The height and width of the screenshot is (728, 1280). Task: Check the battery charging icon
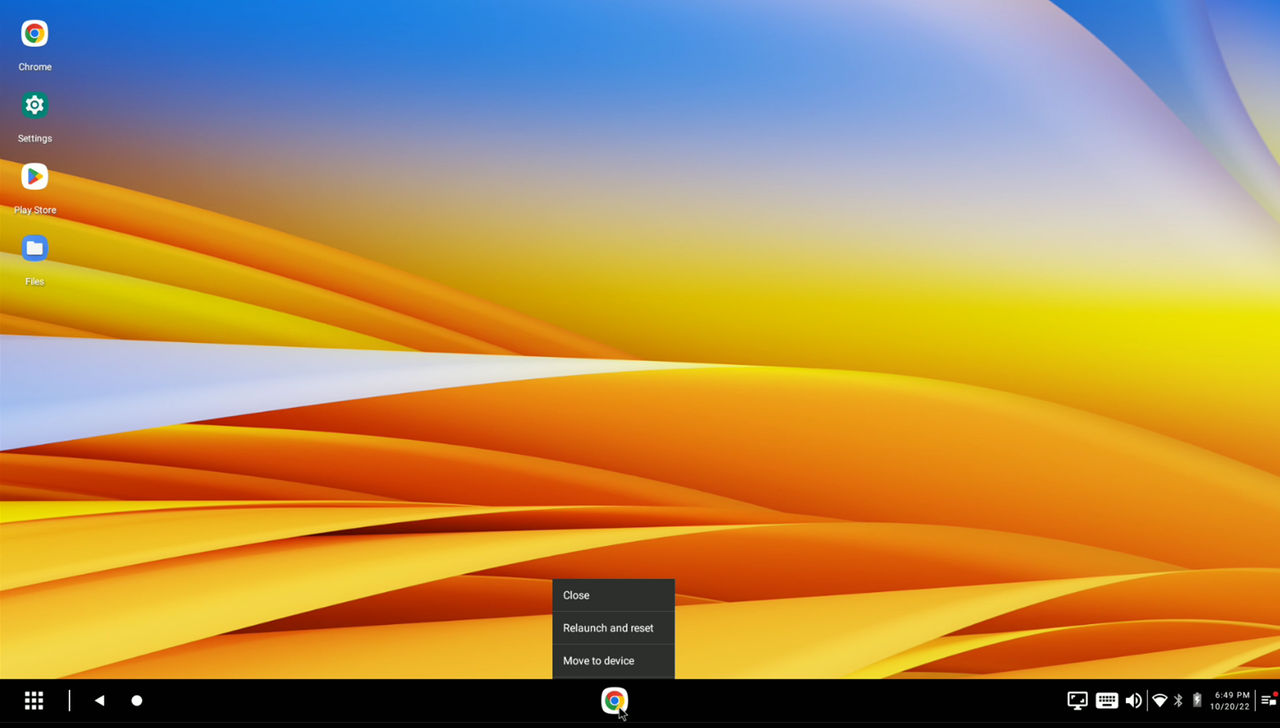coord(1197,701)
